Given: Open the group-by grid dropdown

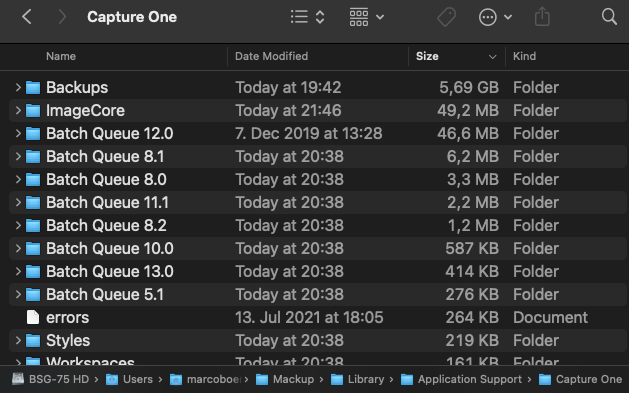Looking at the screenshot, I should point(366,17).
